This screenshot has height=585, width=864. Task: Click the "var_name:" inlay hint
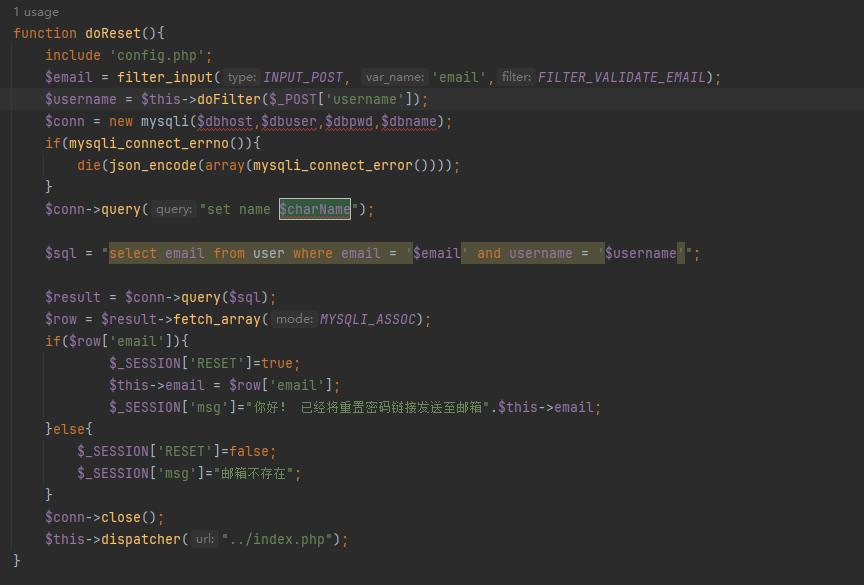(395, 77)
